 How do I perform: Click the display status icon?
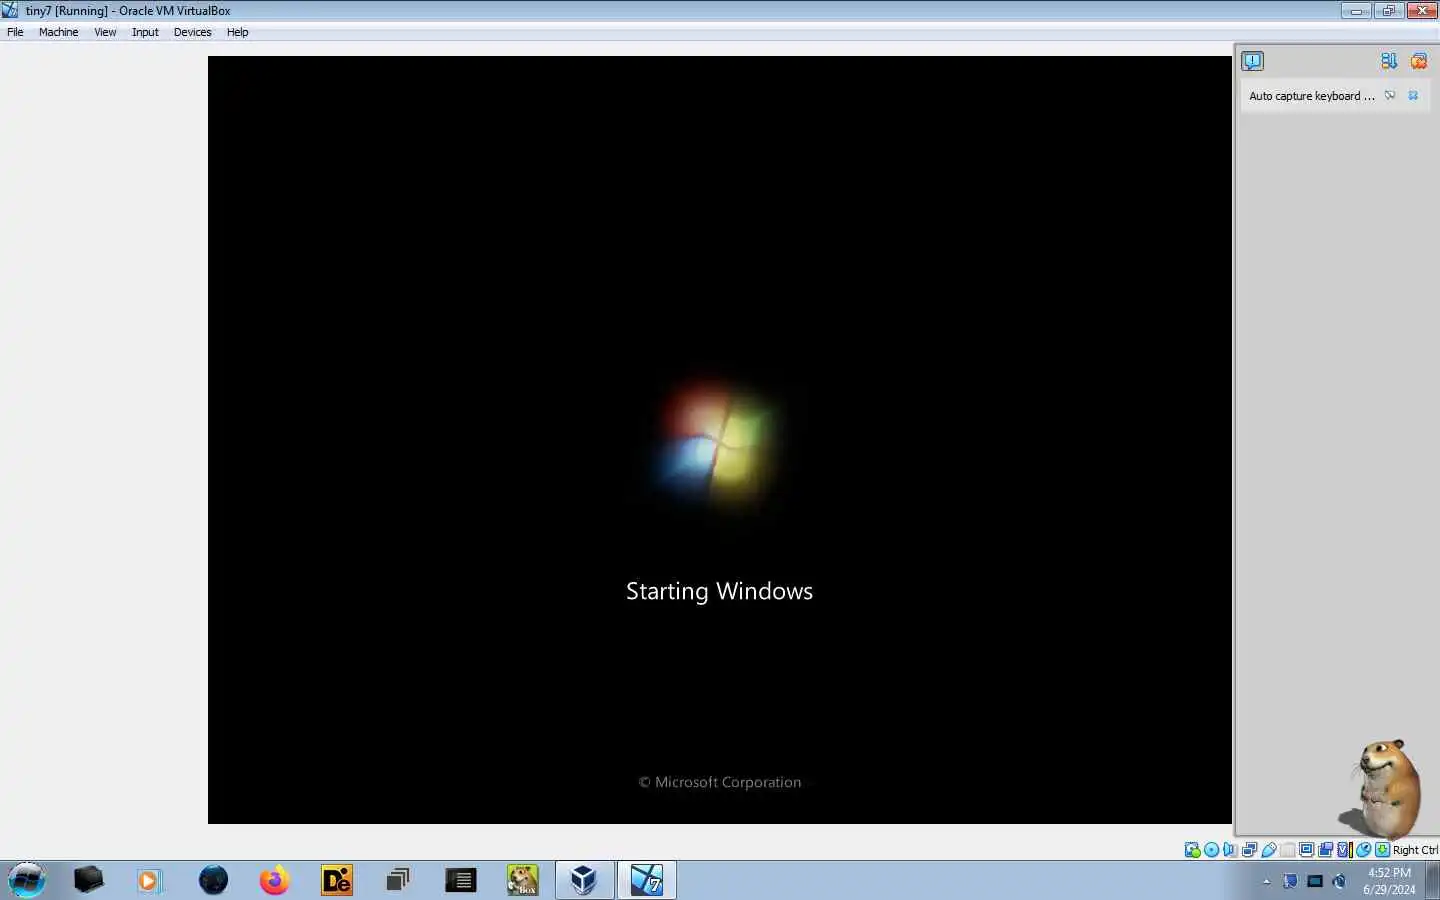coord(1306,850)
